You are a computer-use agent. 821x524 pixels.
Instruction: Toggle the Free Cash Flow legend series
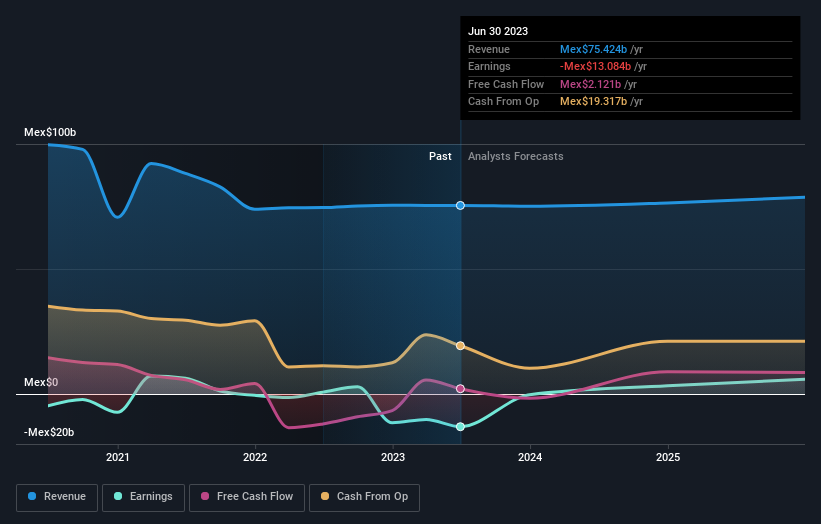(x=247, y=497)
